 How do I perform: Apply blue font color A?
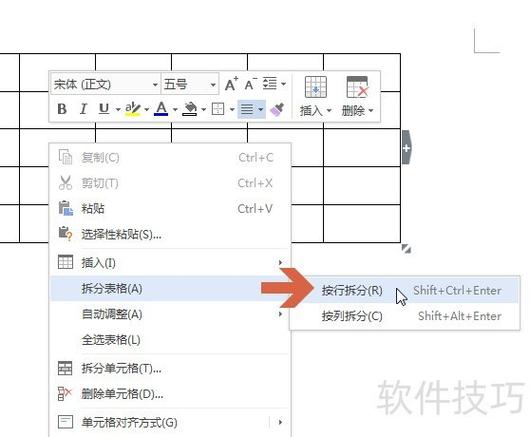tap(161, 109)
